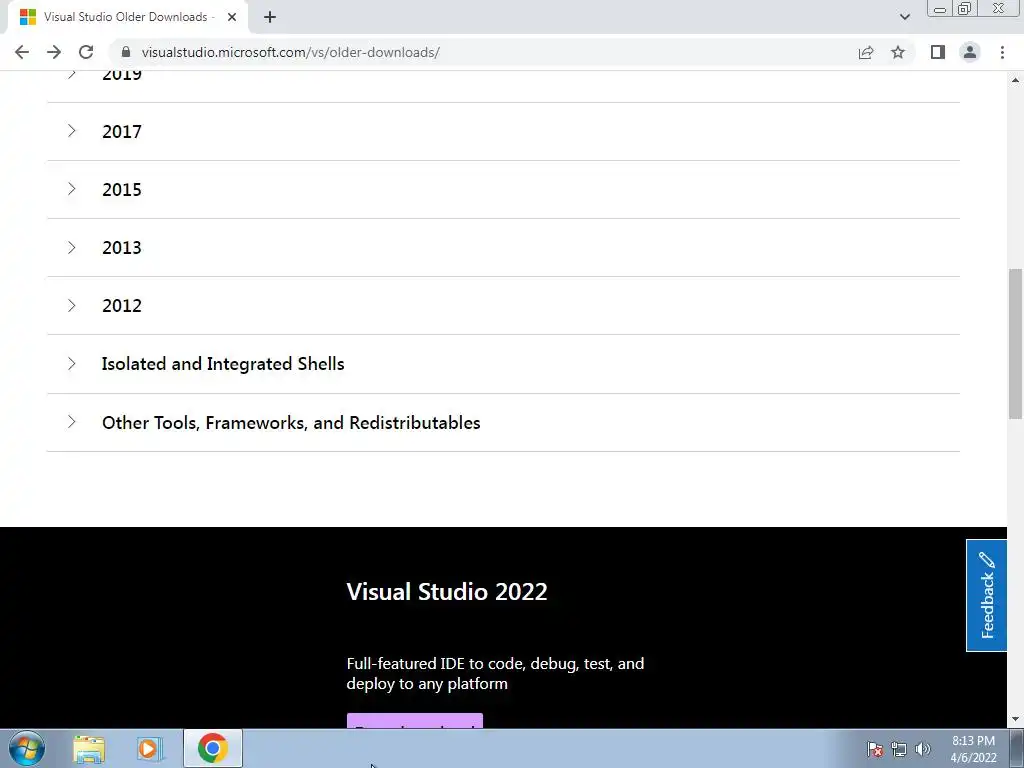Click the address bar URL
1024x768 pixels.
[291, 52]
